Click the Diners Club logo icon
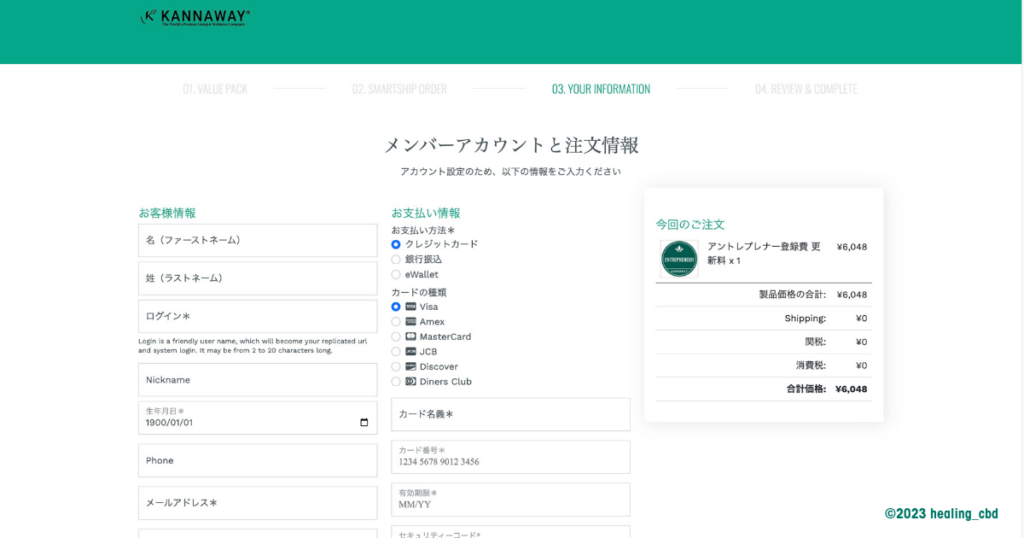Viewport: 1024px width, 538px height. 410,382
